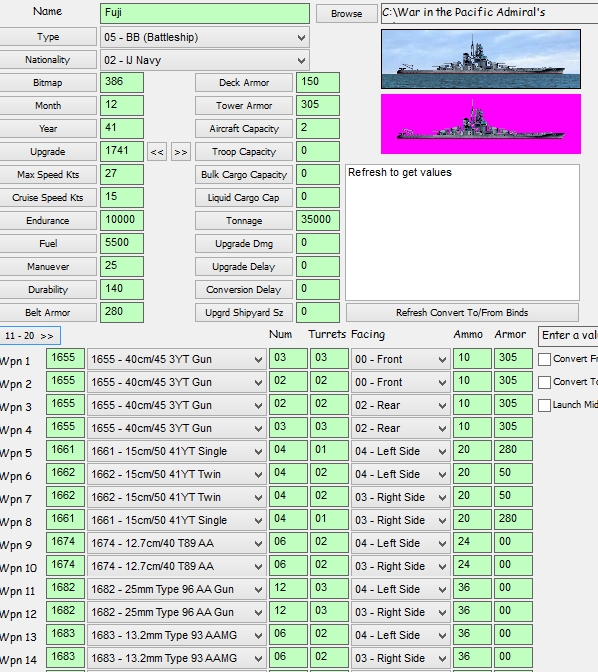Image resolution: width=598 pixels, height=672 pixels.
Task: Click Wpn 1 weapon ID field 1655
Action: (65, 359)
